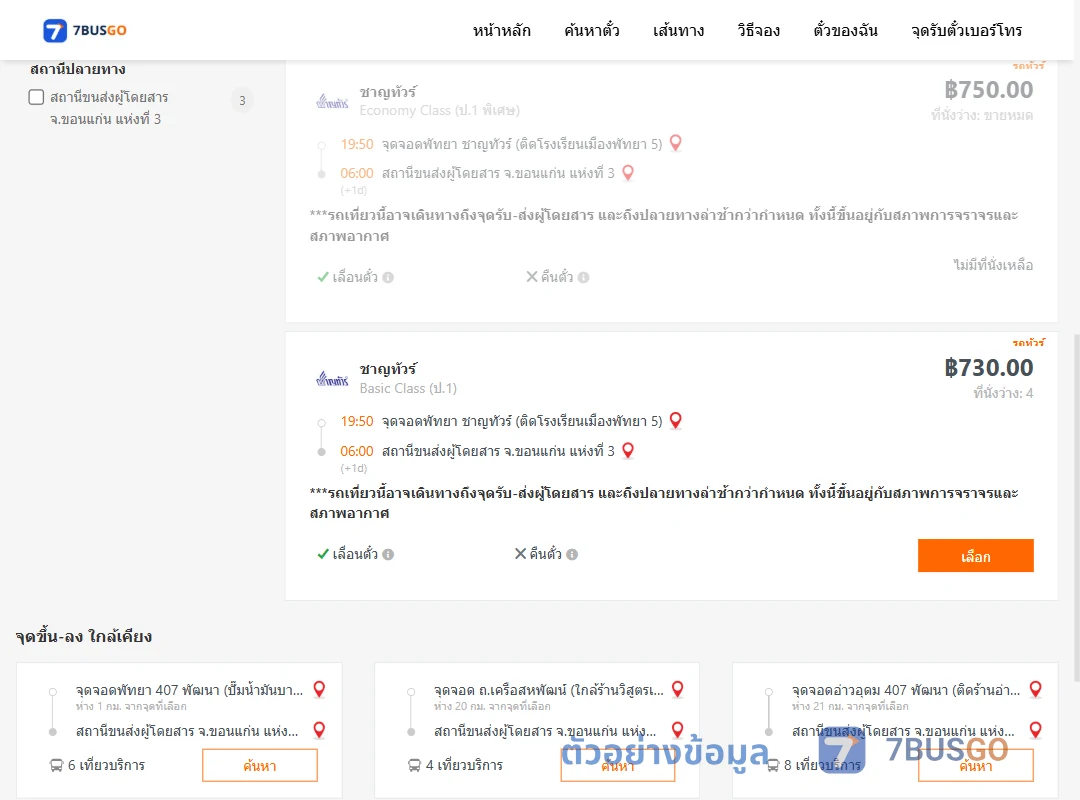Open map pin for 19:50 departure on ฿730 trip
This screenshot has width=1080, height=800.
[676, 420]
